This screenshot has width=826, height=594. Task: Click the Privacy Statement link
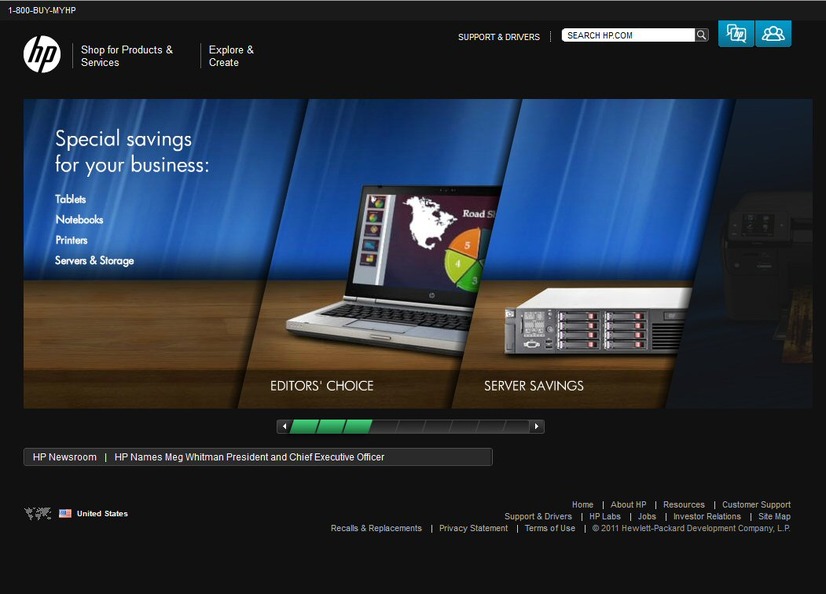(474, 528)
